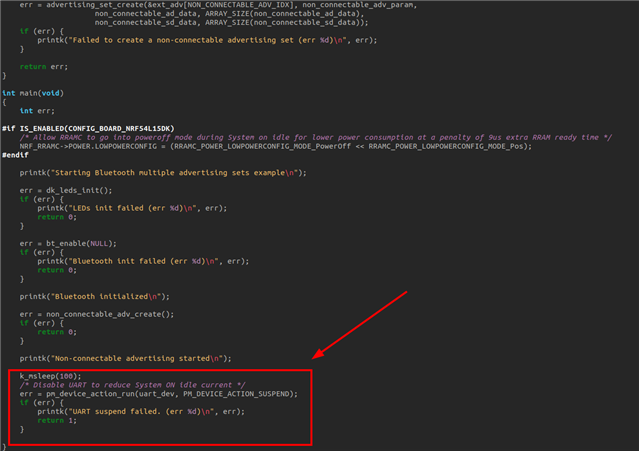The width and height of the screenshot is (639, 451).
Task: Click the '#if IS_ENABLED(CONFIG_BOARD_NRF54L15DK)' line
Action: (88, 129)
